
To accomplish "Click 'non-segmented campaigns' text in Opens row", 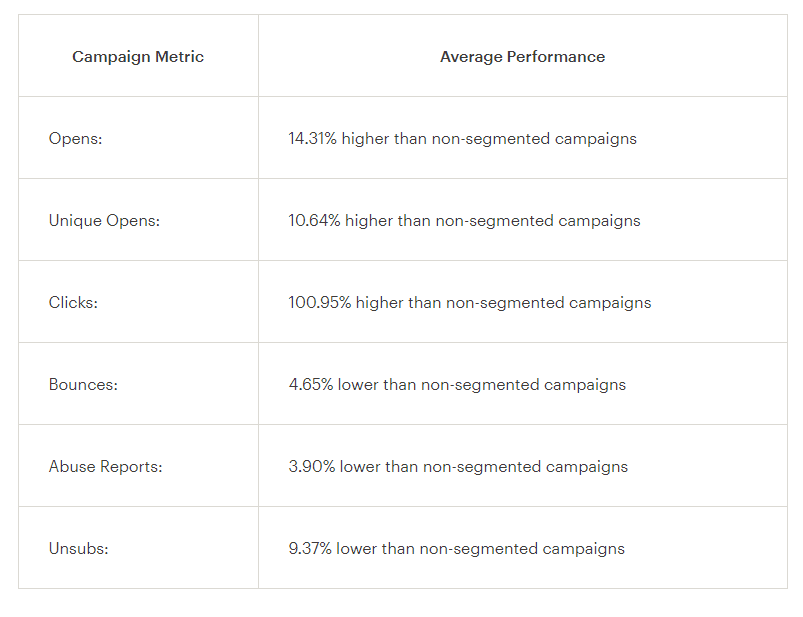I will coord(534,139).
